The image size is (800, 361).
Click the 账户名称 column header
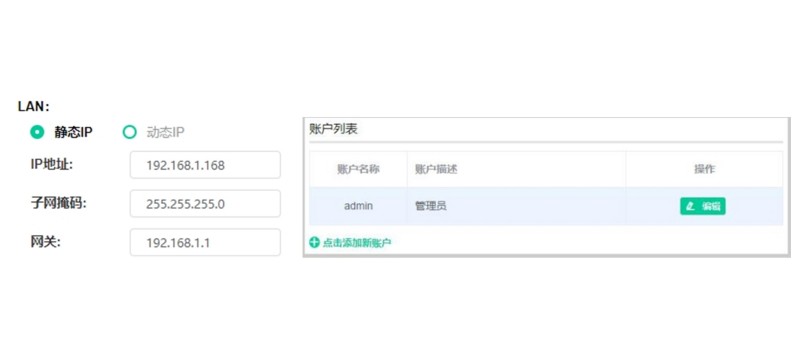[358, 169]
